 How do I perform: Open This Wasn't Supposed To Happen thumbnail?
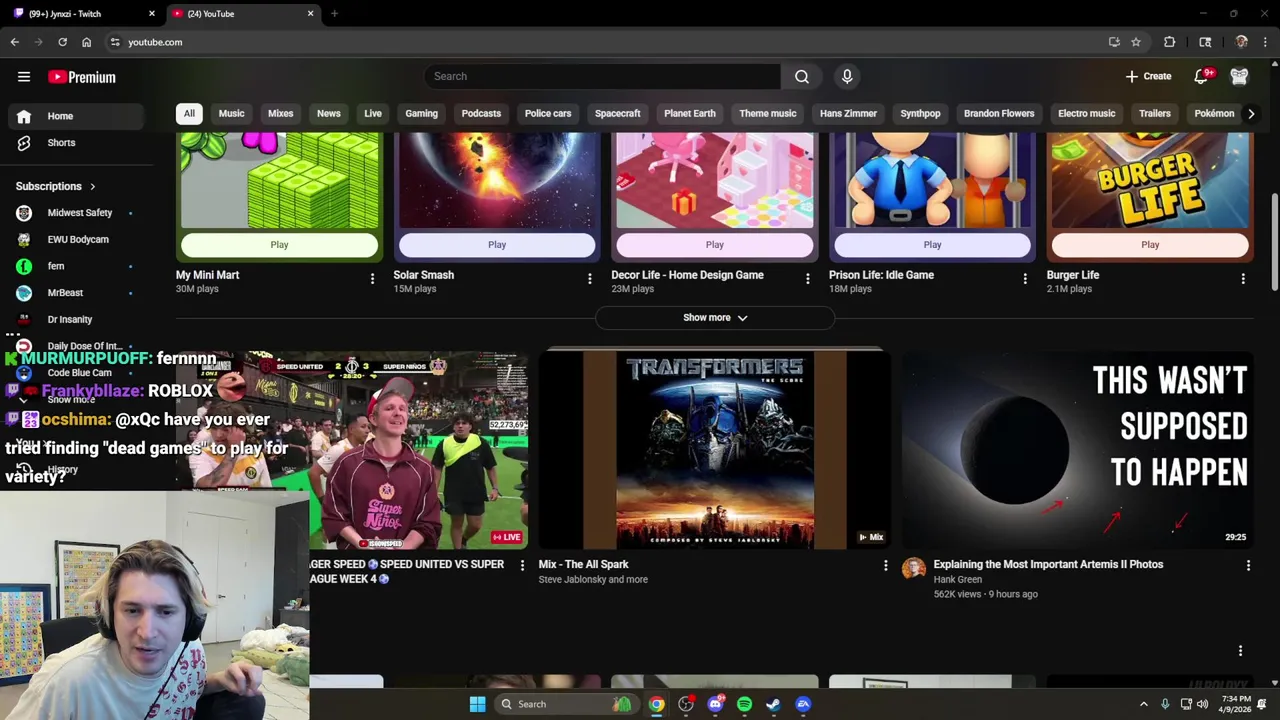(1078, 449)
